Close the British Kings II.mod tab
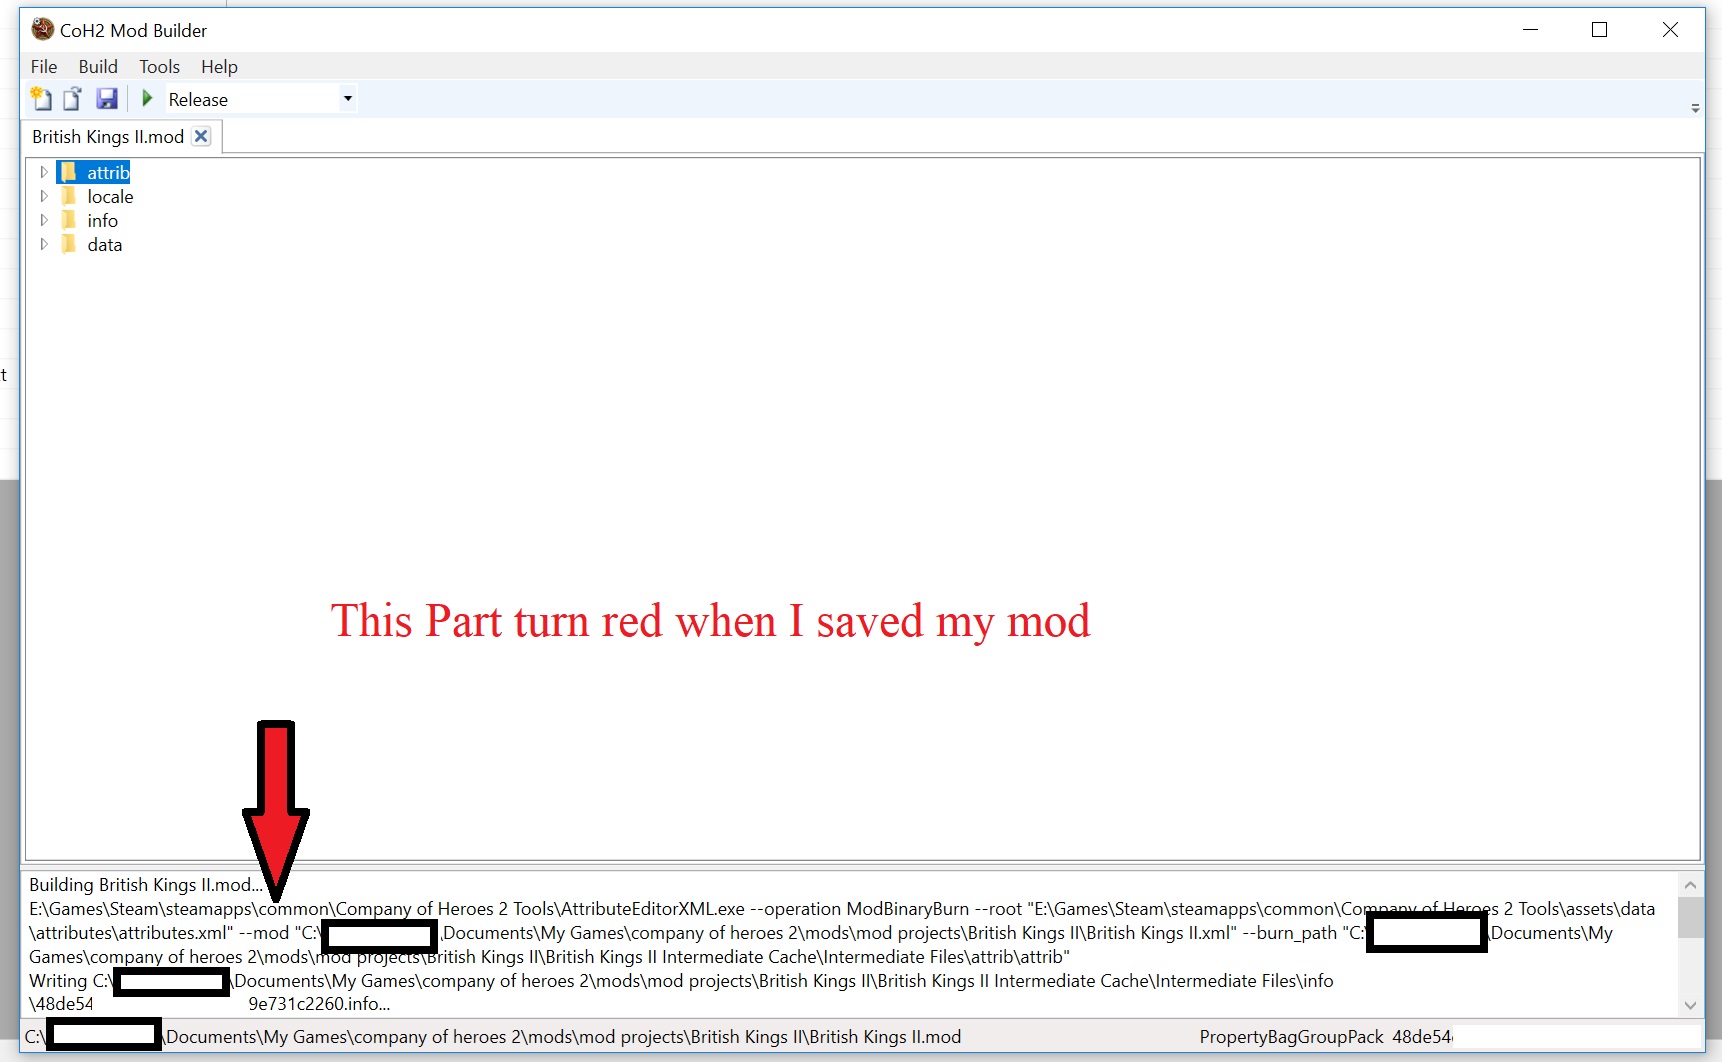Viewport: 1722px width, 1062px height. pyautogui.click(x=201, y=136)
